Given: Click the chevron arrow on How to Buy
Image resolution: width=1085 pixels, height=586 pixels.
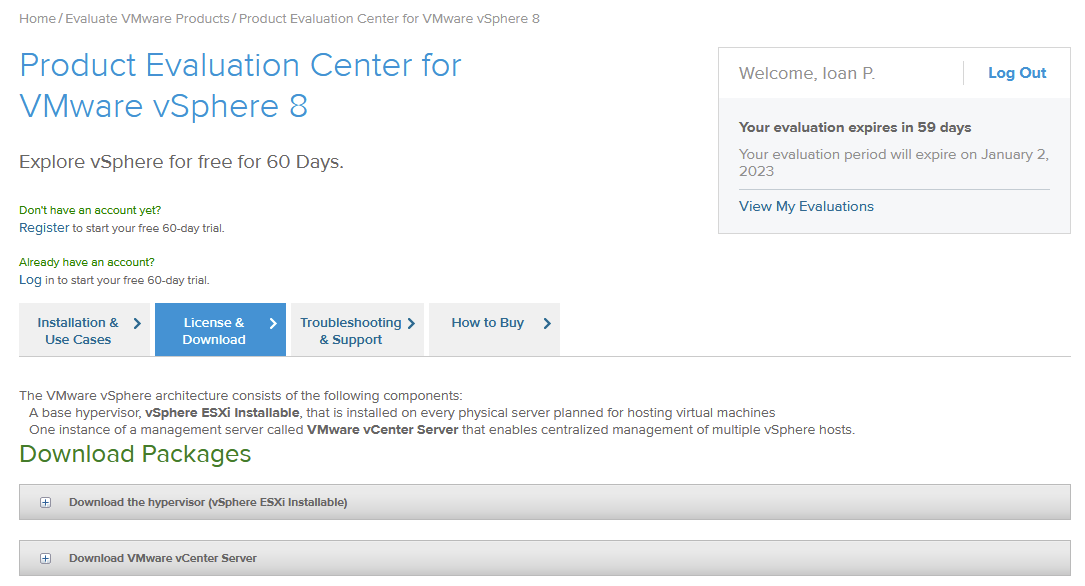Looking at the screenshot, I should 547,324.
